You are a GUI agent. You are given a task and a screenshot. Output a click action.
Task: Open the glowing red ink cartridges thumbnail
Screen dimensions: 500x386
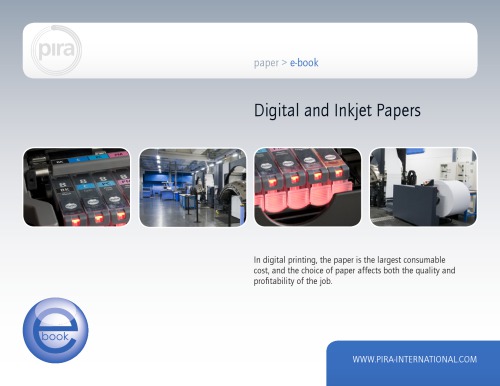pyautogui.click(x=308, y=187)
